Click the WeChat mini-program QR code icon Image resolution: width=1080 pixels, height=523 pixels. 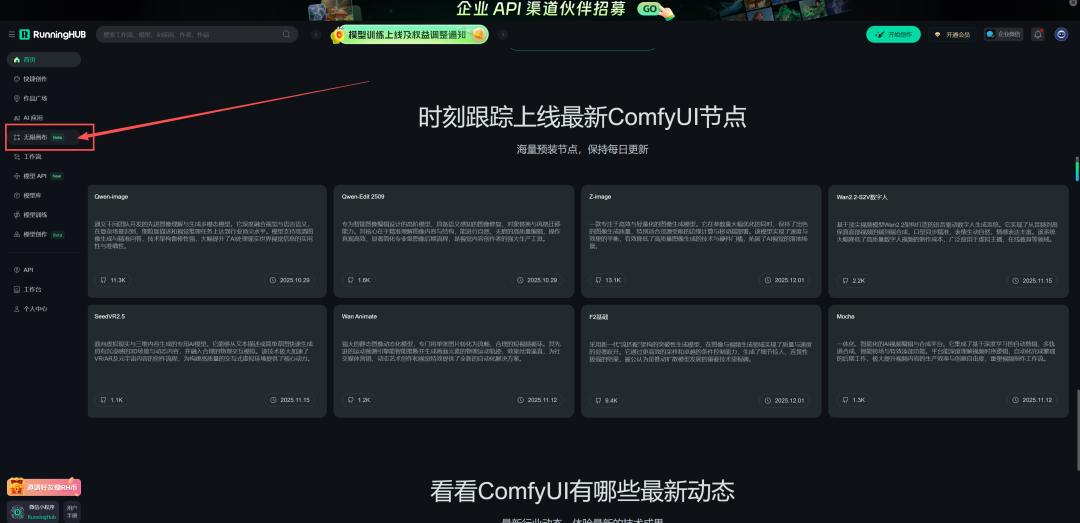tap(18, 512)
